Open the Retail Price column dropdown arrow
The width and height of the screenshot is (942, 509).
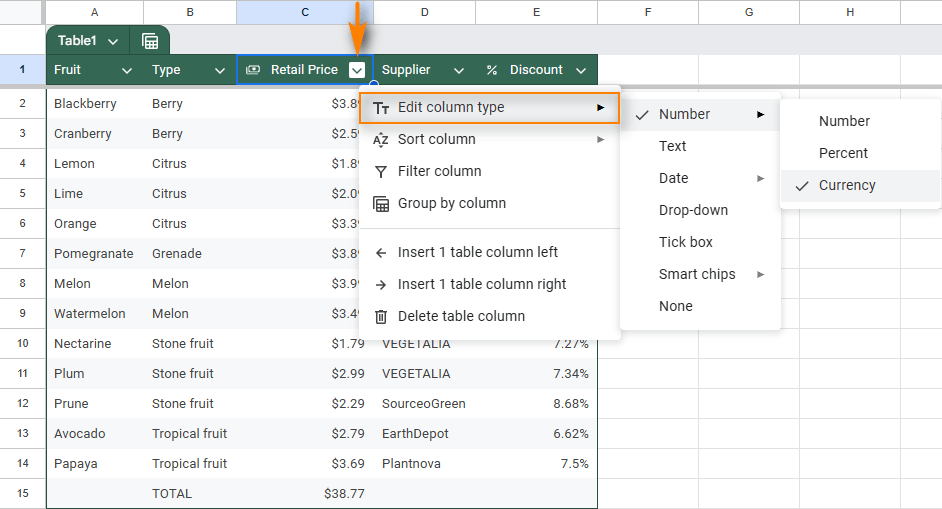point(357,70)
